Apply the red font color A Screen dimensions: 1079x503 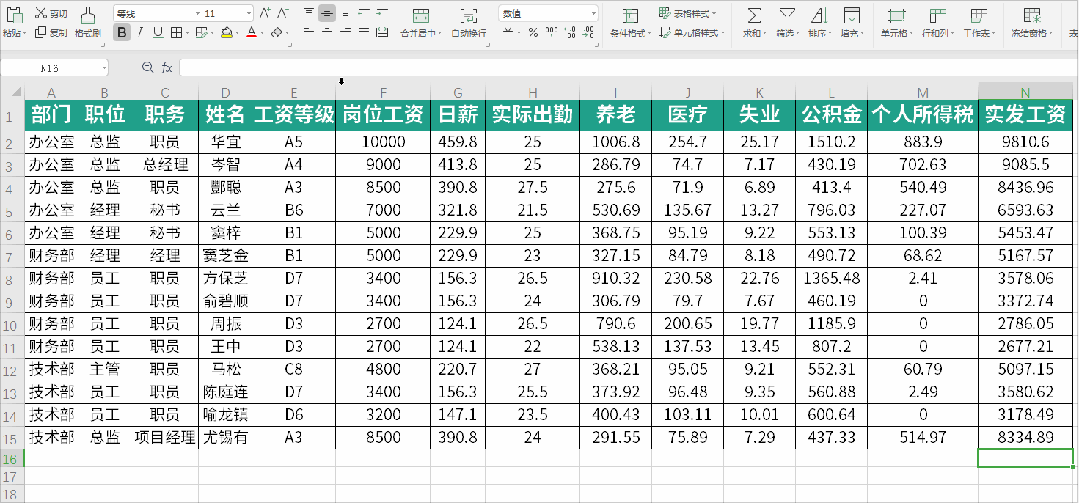(251, 32)
